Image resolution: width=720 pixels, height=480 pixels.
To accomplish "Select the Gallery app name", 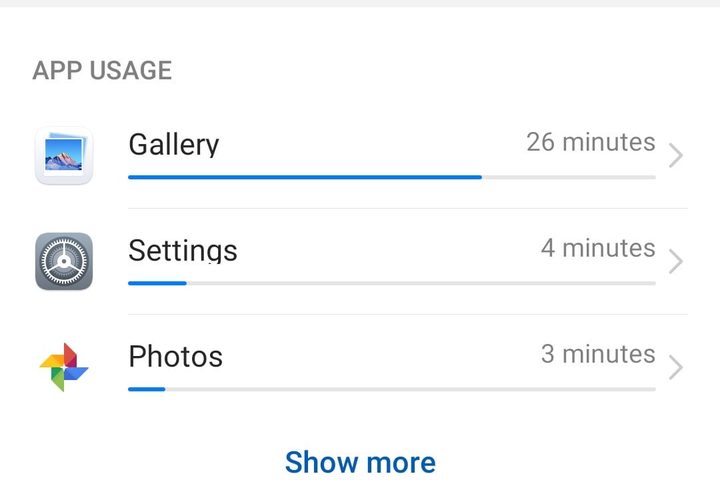I will click(173, 144).
